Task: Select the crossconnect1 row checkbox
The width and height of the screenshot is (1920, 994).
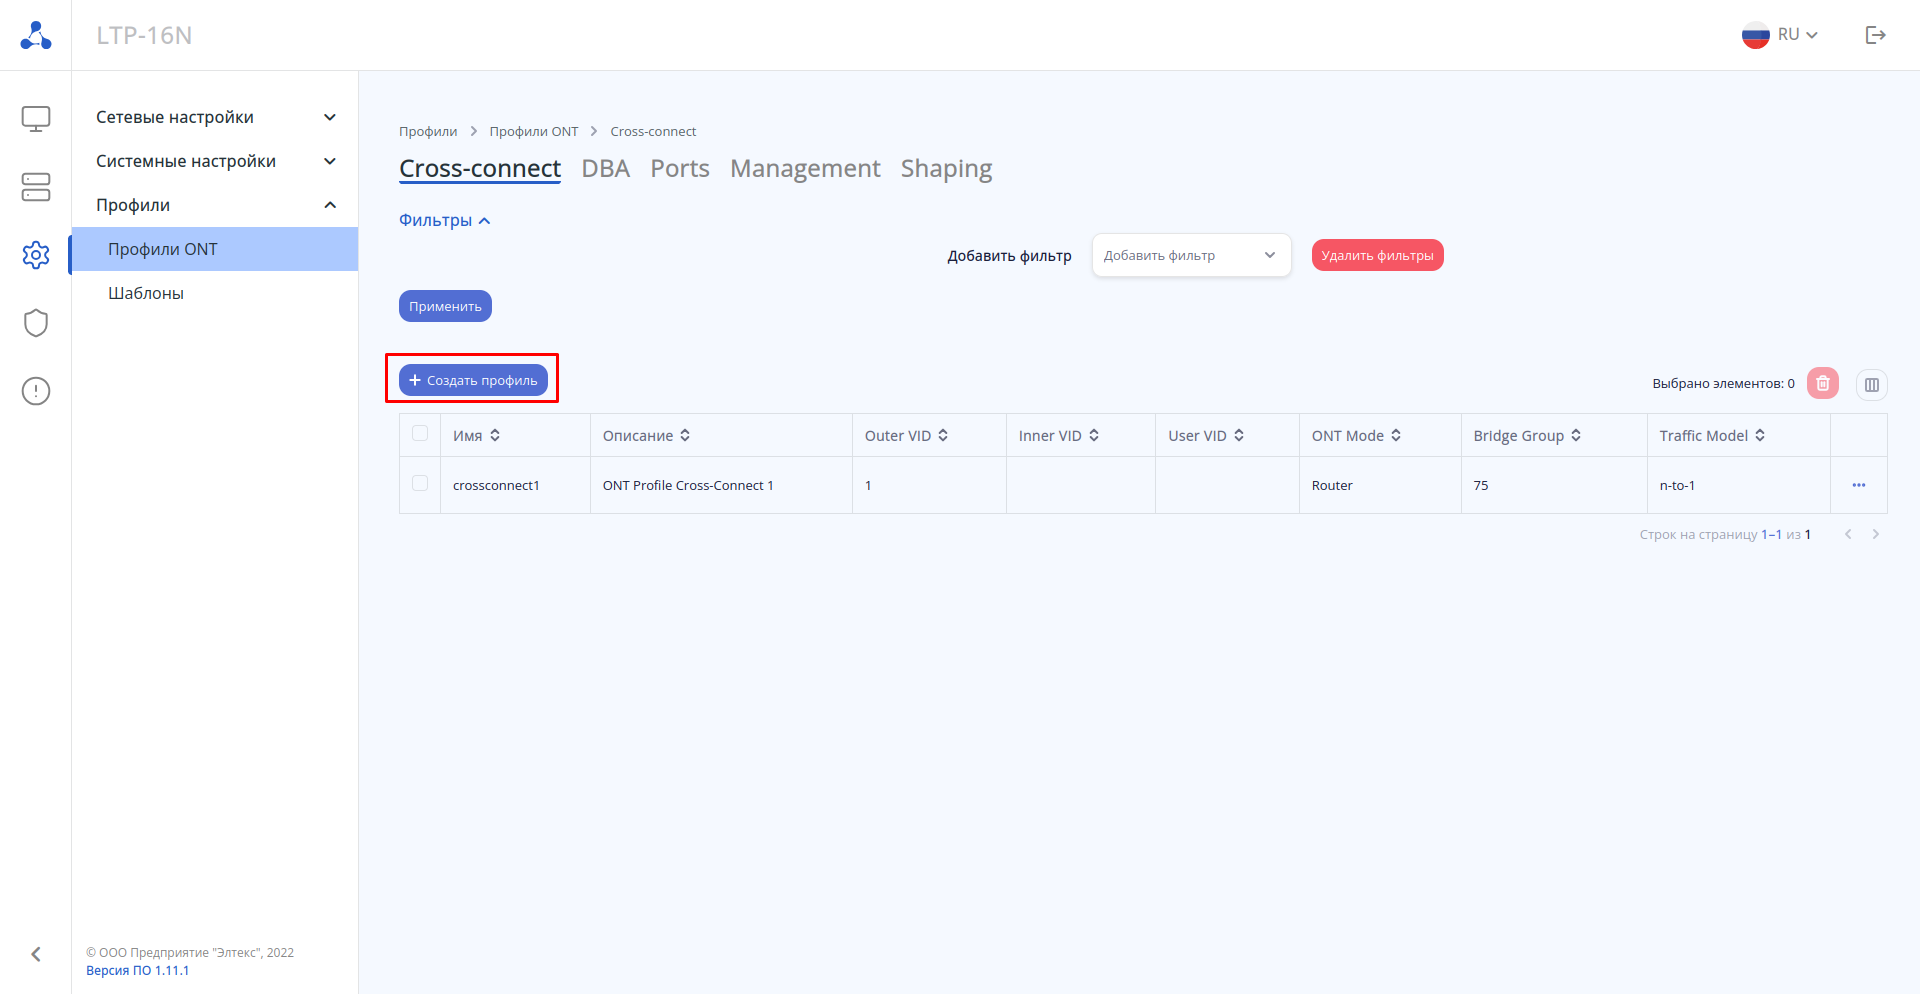Action: pos(420,483)
